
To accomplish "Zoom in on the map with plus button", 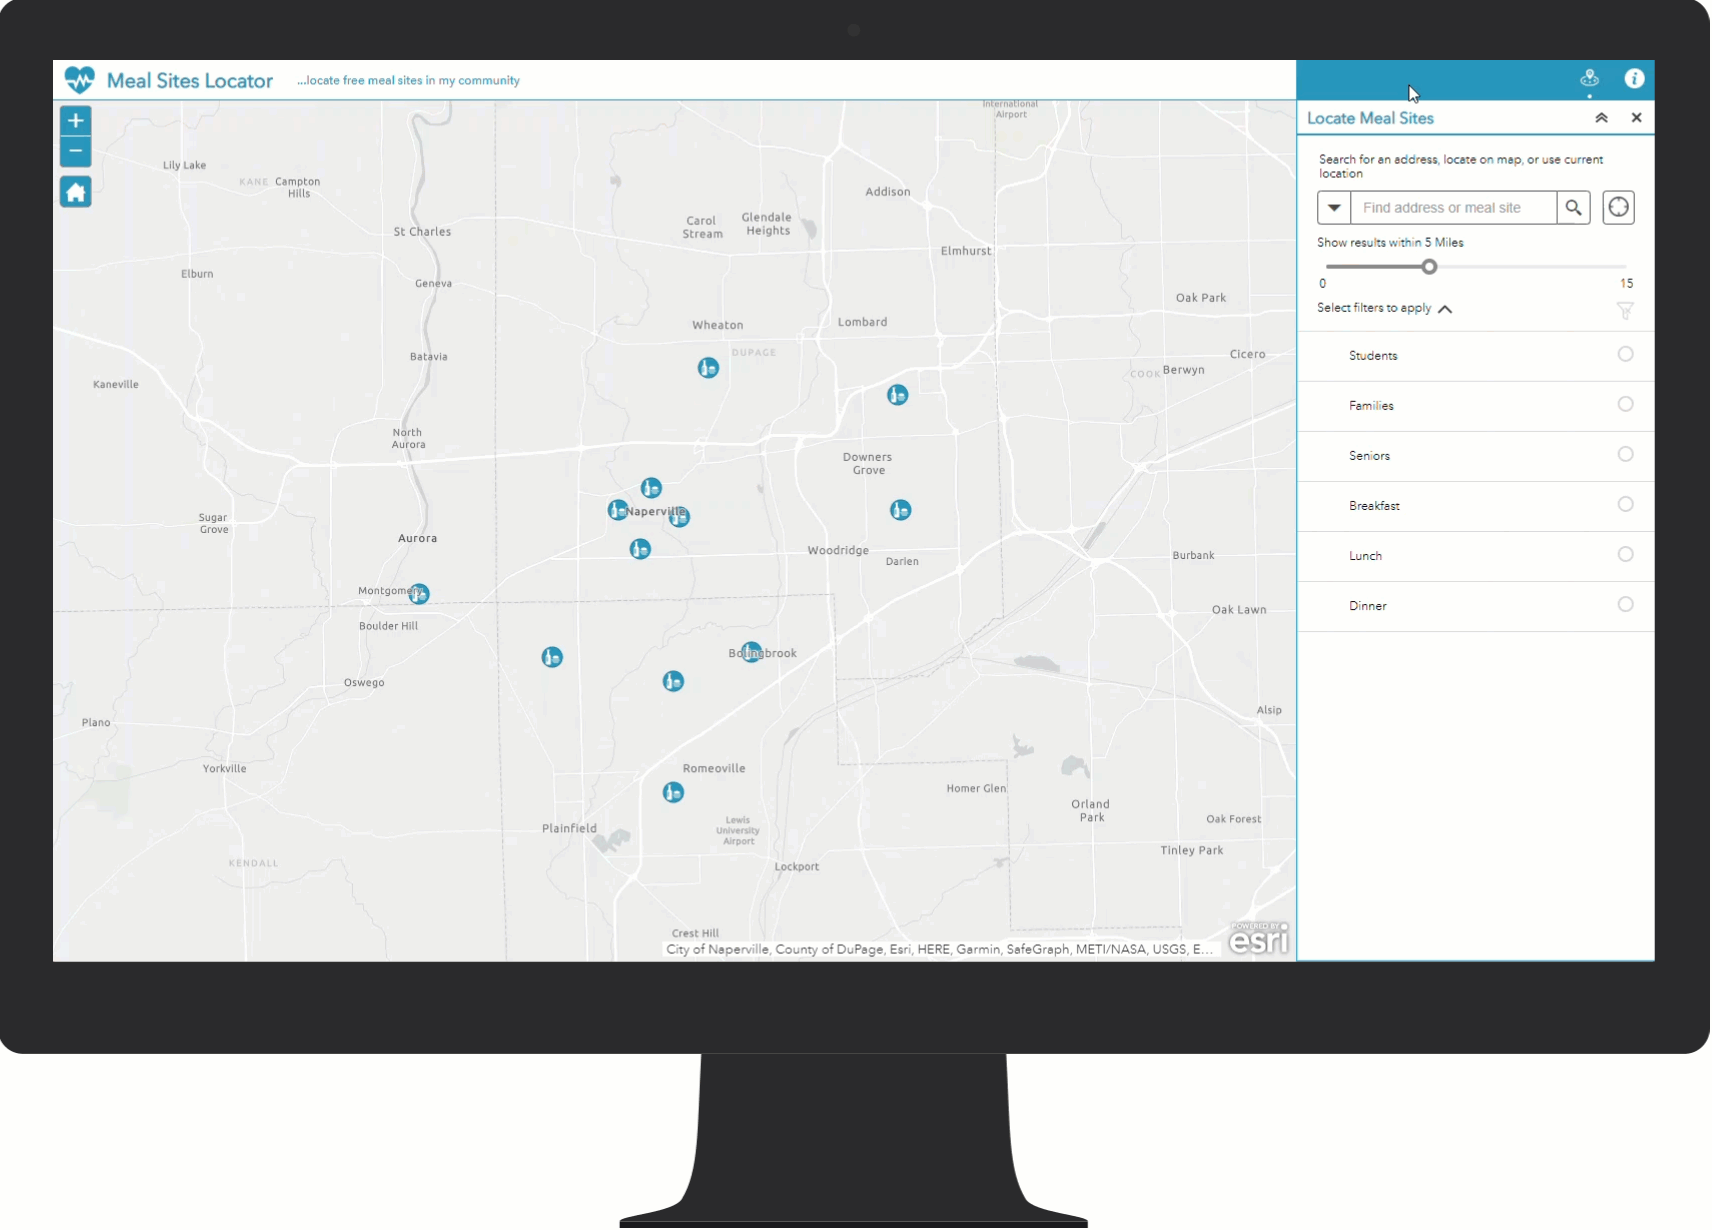I will pos(75,119).
